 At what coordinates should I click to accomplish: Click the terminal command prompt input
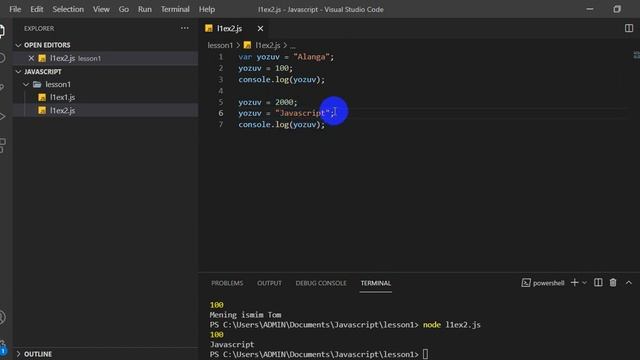[425, 354]
